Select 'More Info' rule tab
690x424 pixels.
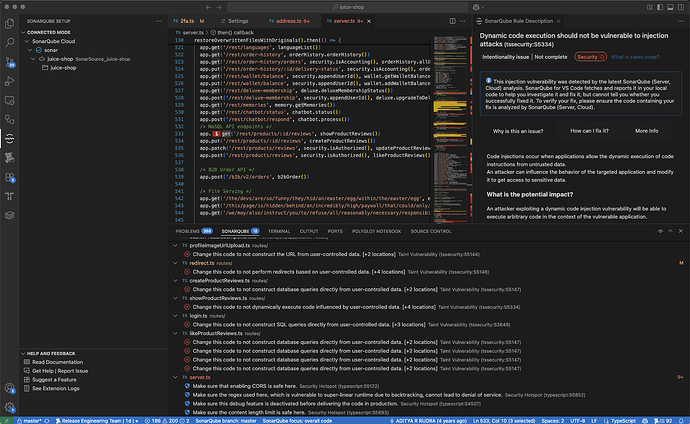(x=646, y=131)
